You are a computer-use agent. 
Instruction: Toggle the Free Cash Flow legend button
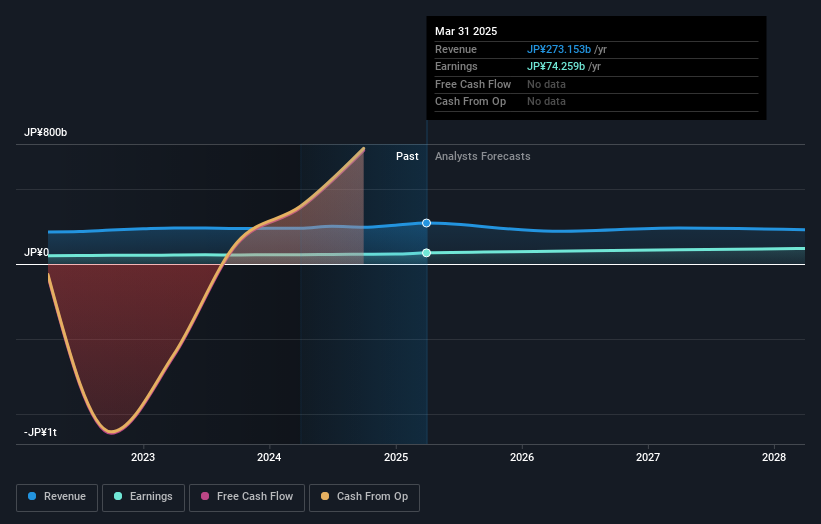247,497
